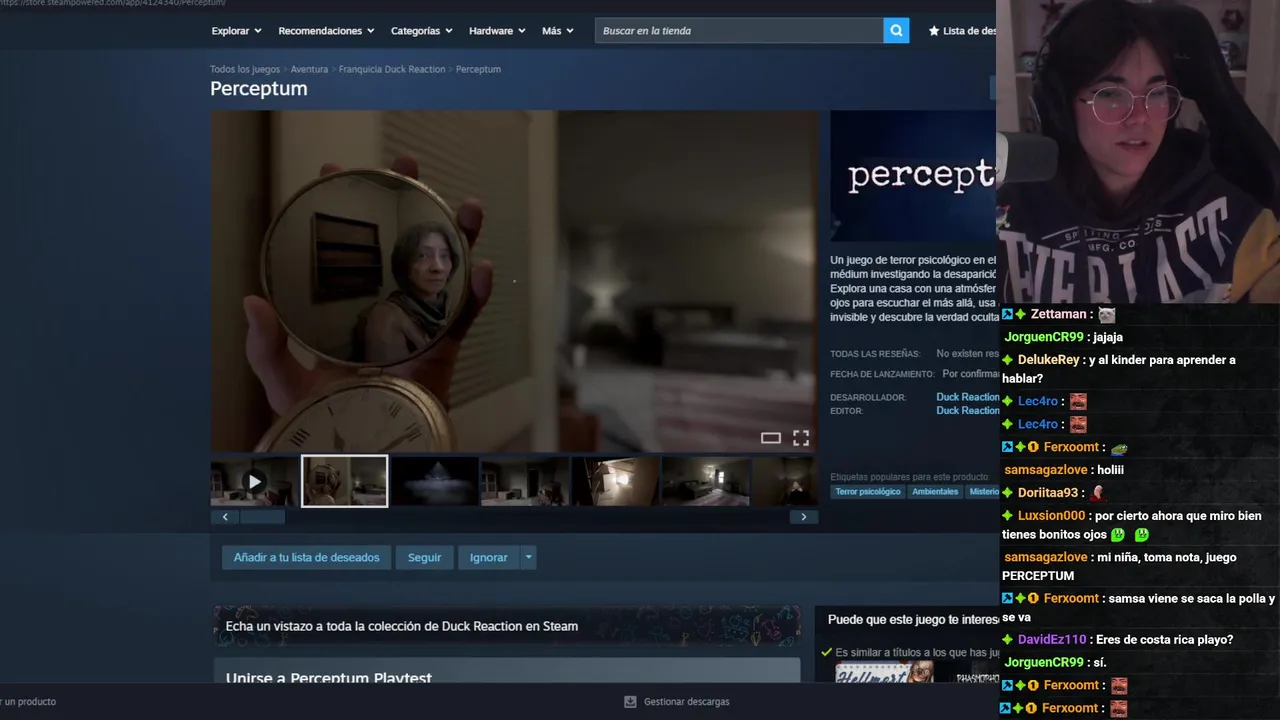Play the trailer video thumbnail
The height and width of the screenshot is (720, 1280).
pyautogui.click(x=254, y=481)
